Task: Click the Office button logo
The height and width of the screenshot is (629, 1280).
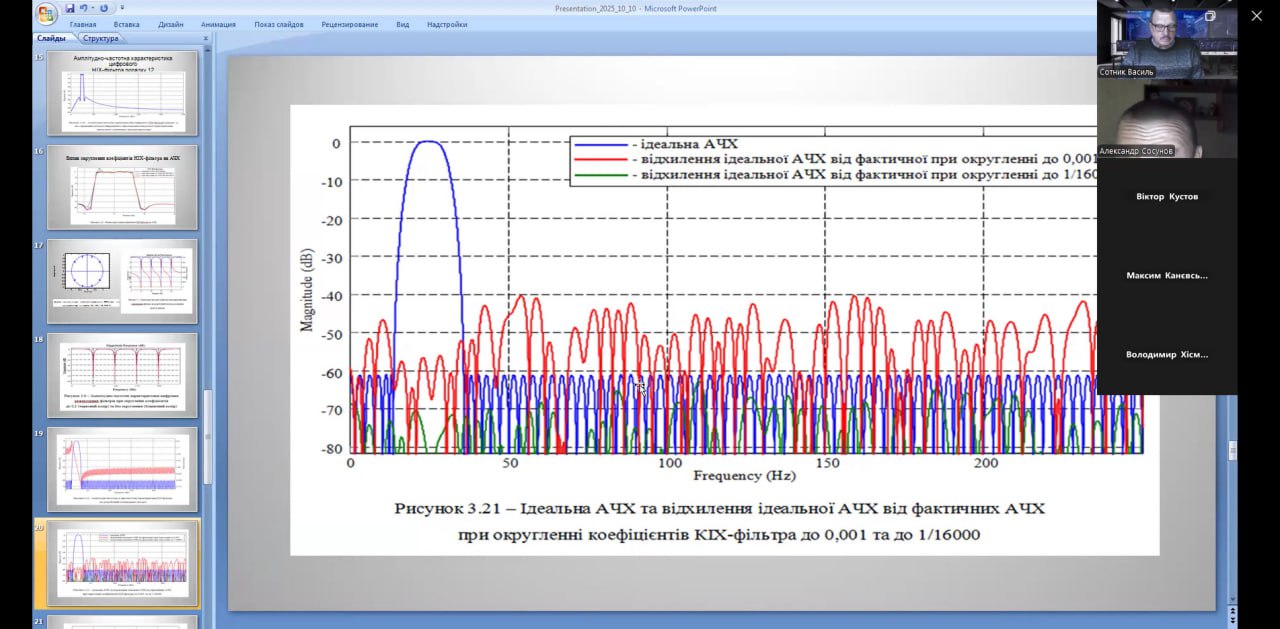Action: point(46,13)
